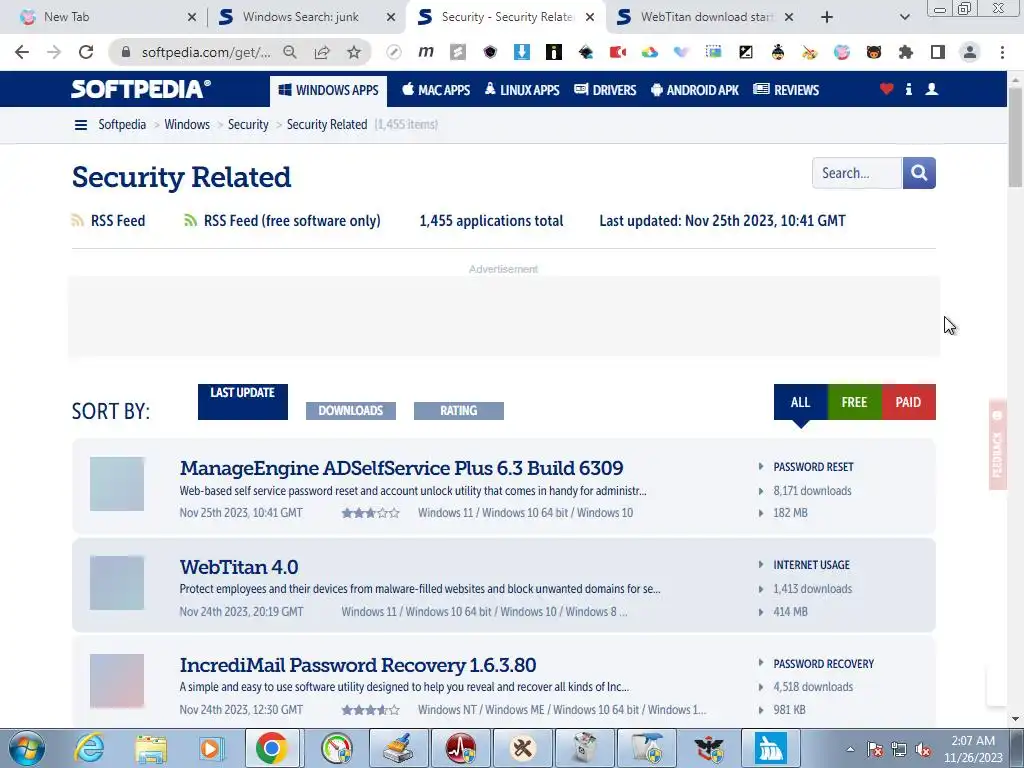Open the Mac Apps section
The width and height of the screenshot is (1024, 768).
pos(436,90)
